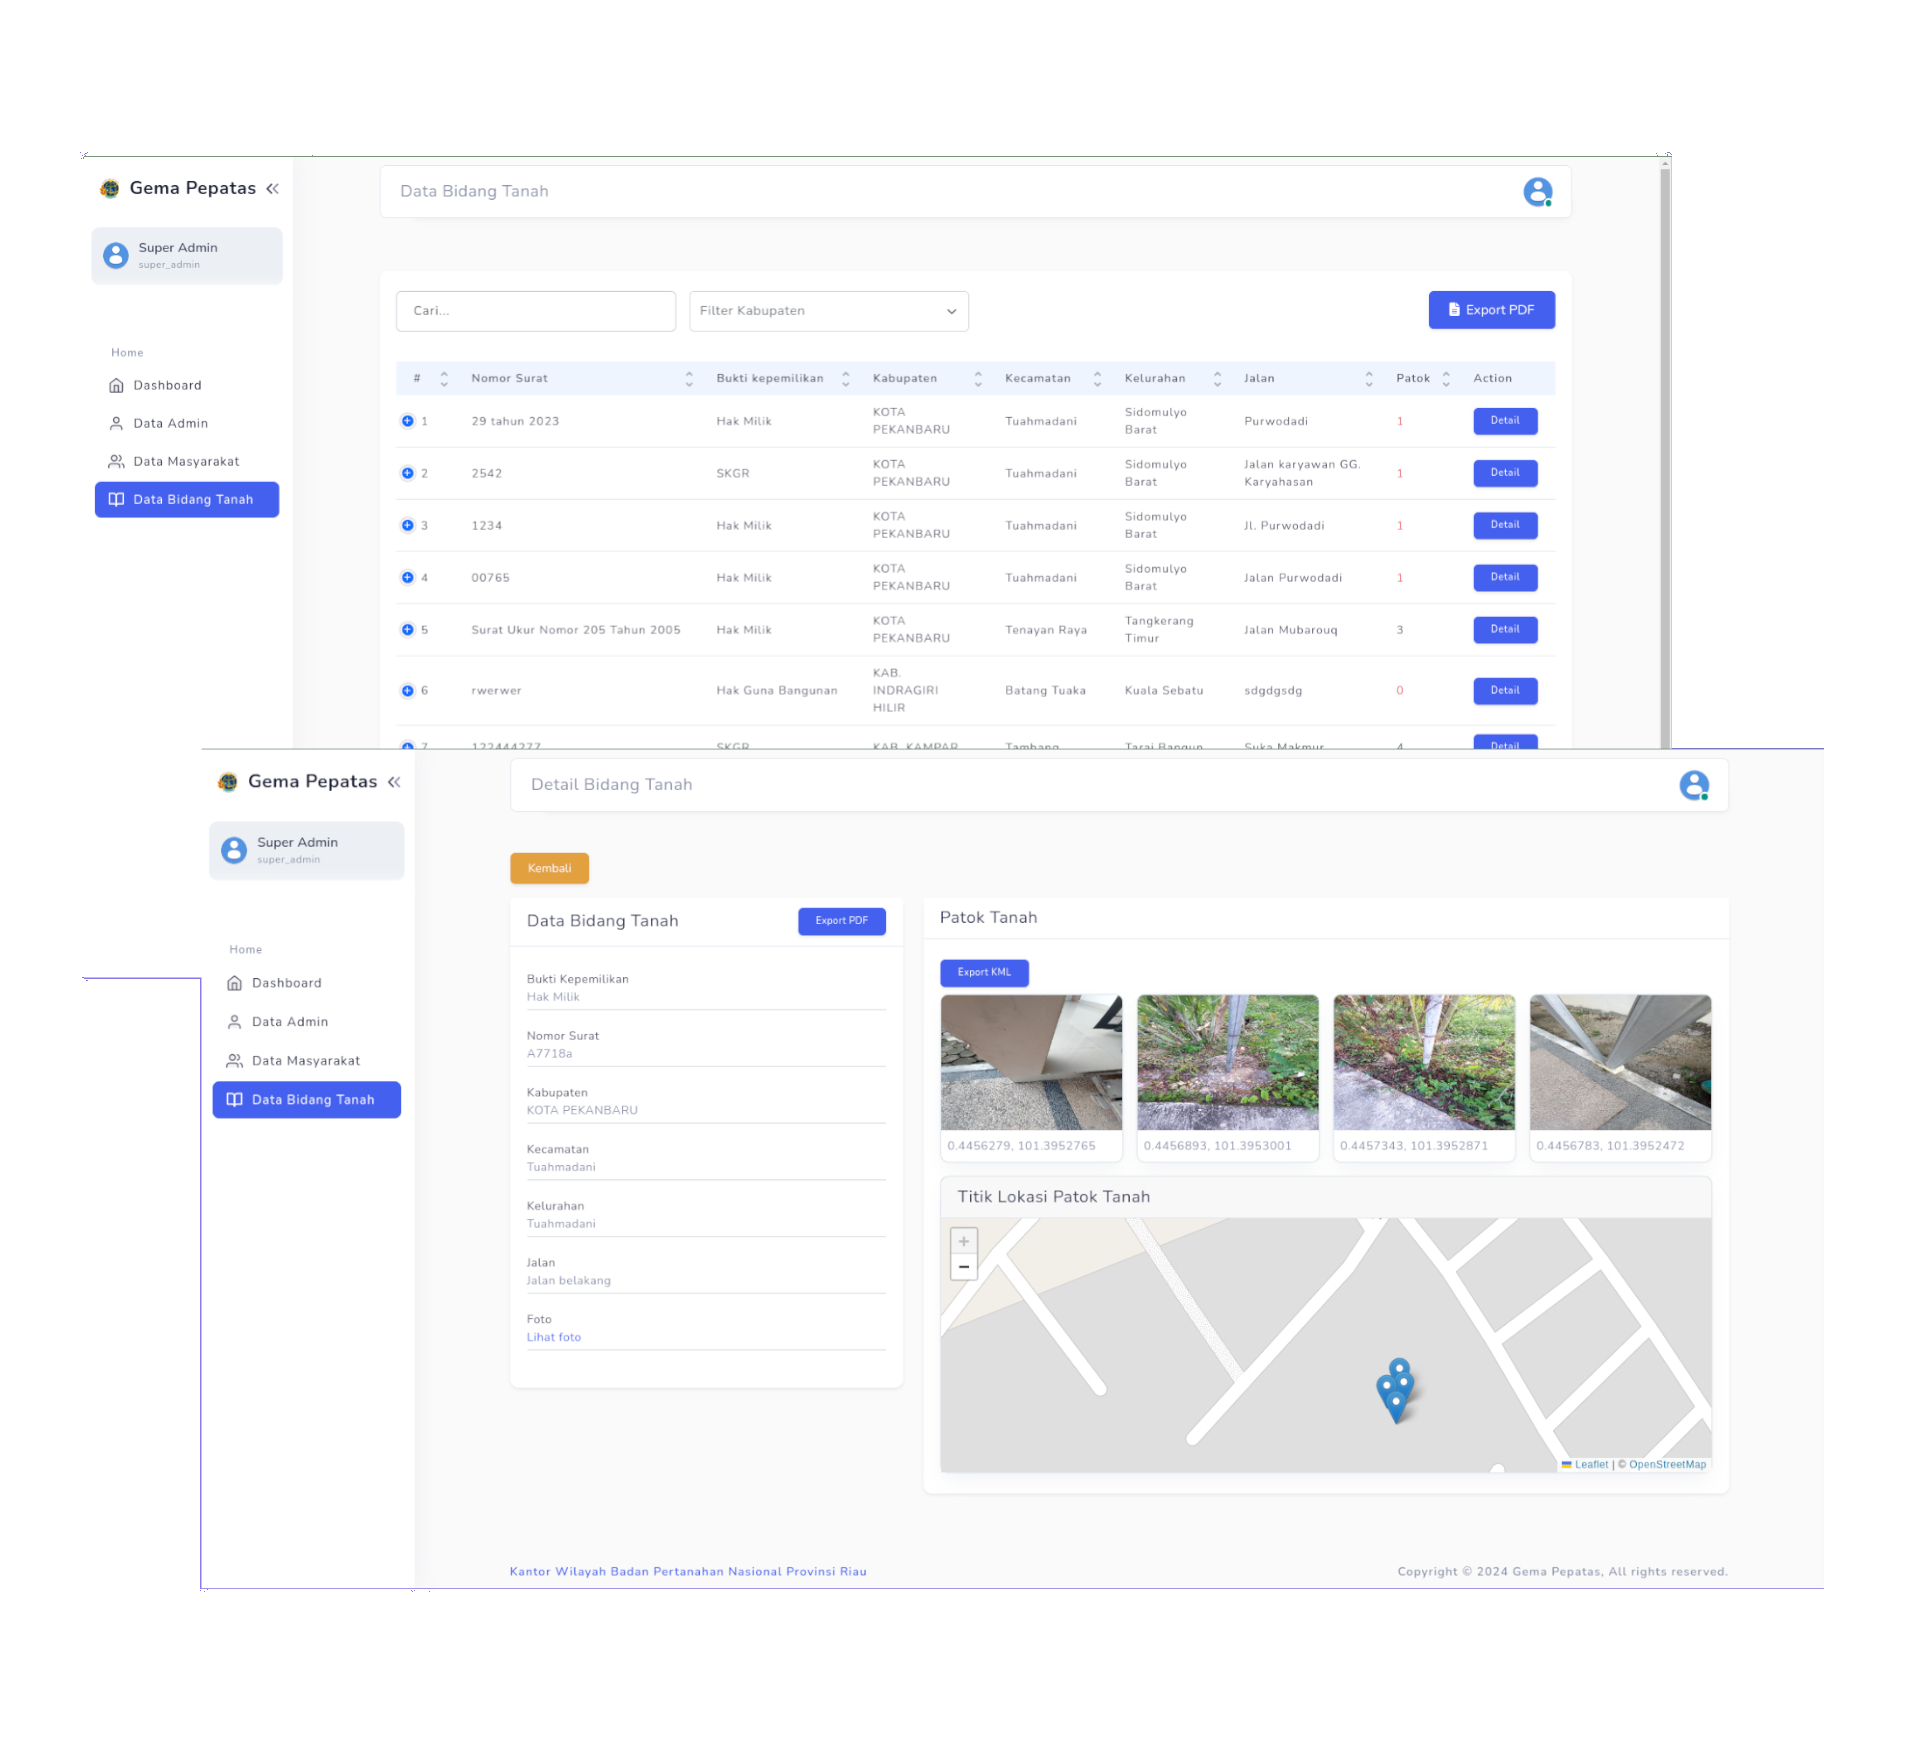Viewport: 1920px width, 1751px height.
Task: Open the Filter Kabupaten dropdown
Action: pyautogui.click(x=828, y=311)
